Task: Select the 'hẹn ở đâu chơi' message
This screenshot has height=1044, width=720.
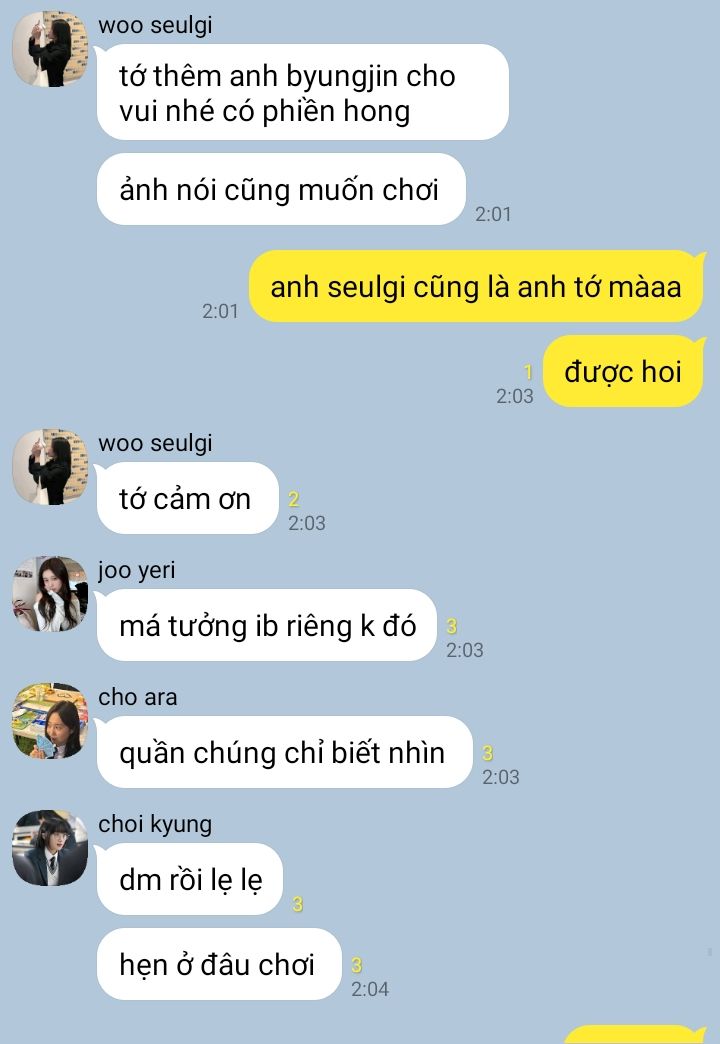Action: [x=219, y=965]
